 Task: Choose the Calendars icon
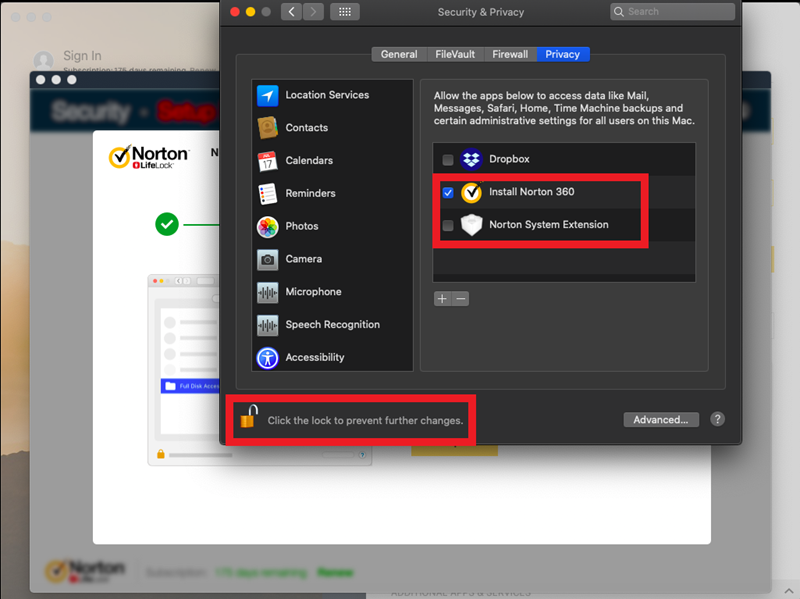coord(267,161)
